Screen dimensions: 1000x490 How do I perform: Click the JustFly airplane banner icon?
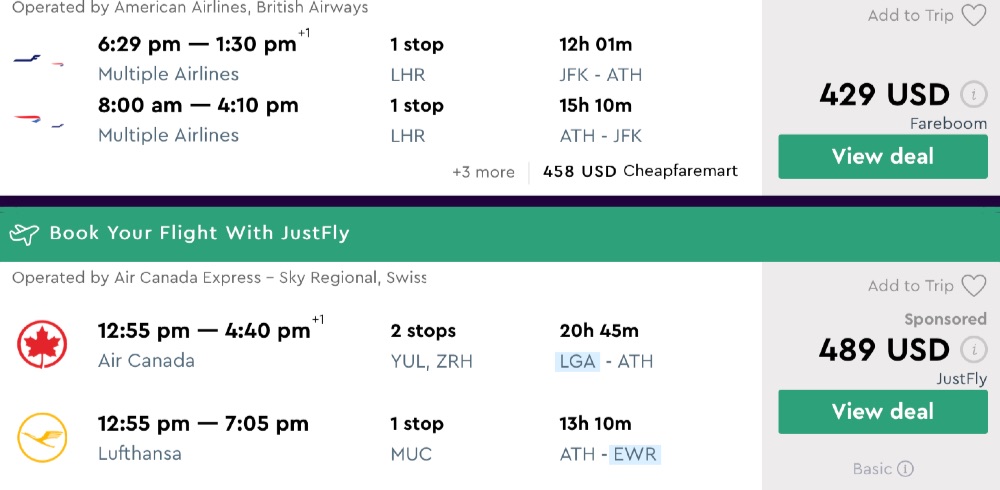[24, 234]
